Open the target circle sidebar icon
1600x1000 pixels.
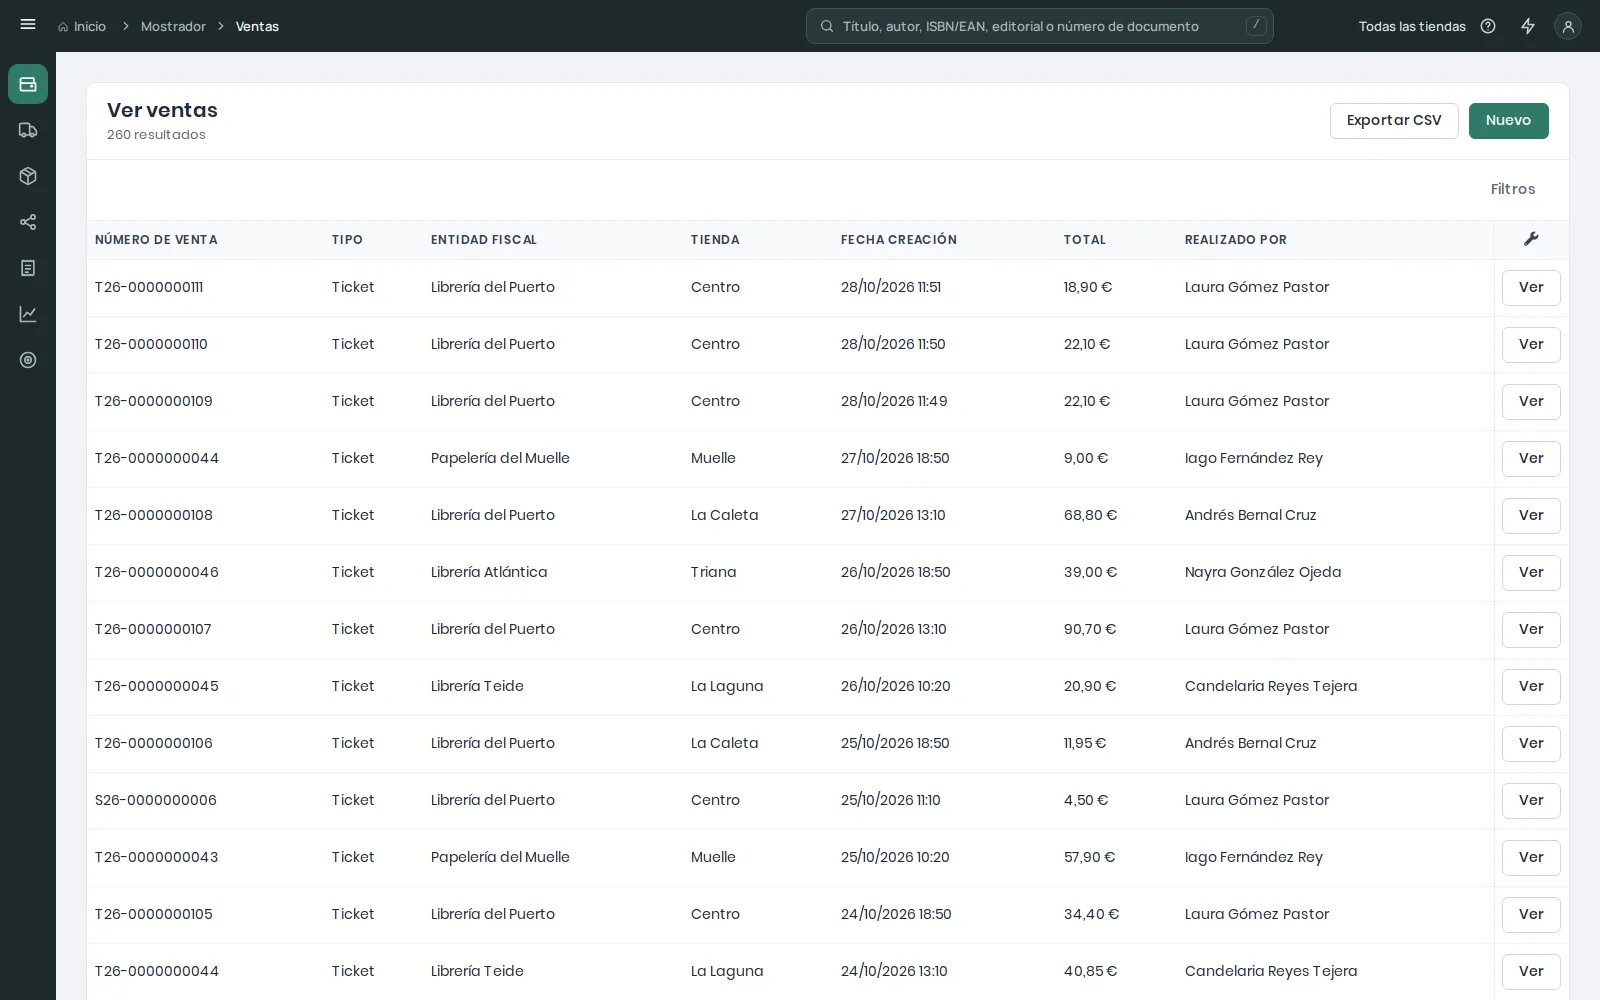28,360
